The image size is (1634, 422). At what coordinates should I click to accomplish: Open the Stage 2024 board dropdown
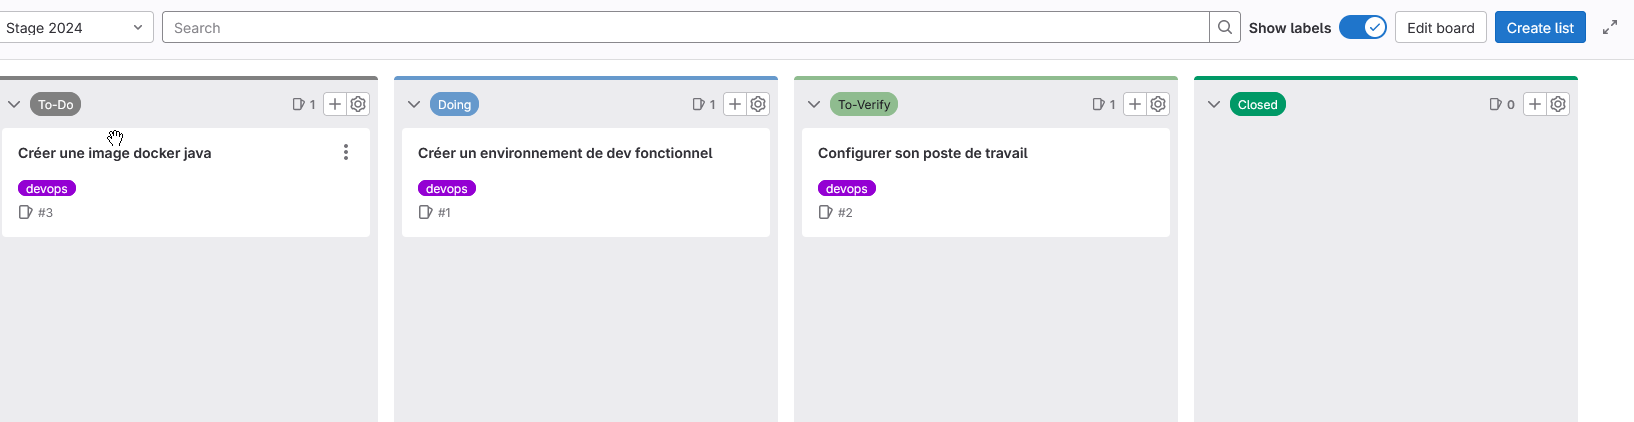[x=75, y=28]
